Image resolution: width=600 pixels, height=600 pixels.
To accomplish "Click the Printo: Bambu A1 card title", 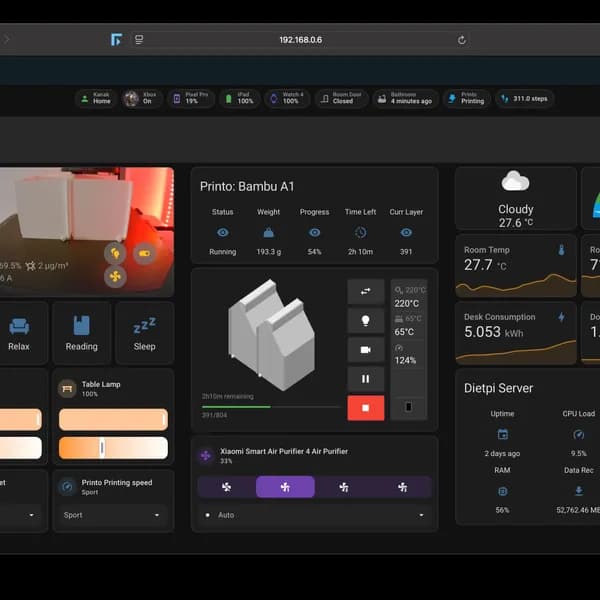I will coord(247,186).
